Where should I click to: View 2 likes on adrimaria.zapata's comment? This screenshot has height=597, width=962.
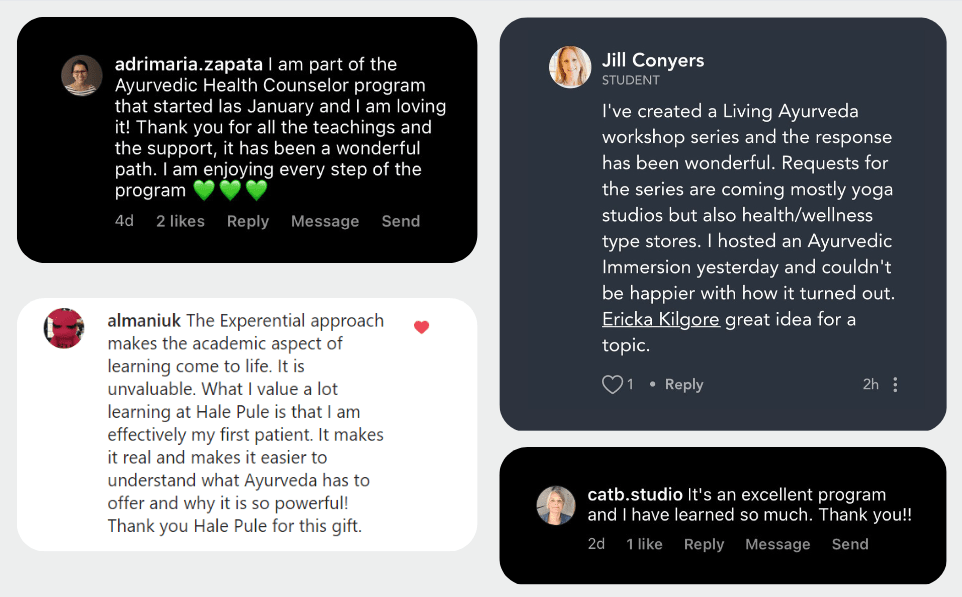click(x=180, y=221)
